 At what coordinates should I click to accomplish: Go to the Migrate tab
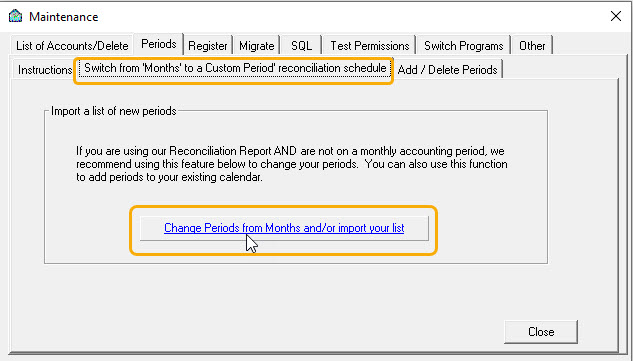(x=257, y=46)
